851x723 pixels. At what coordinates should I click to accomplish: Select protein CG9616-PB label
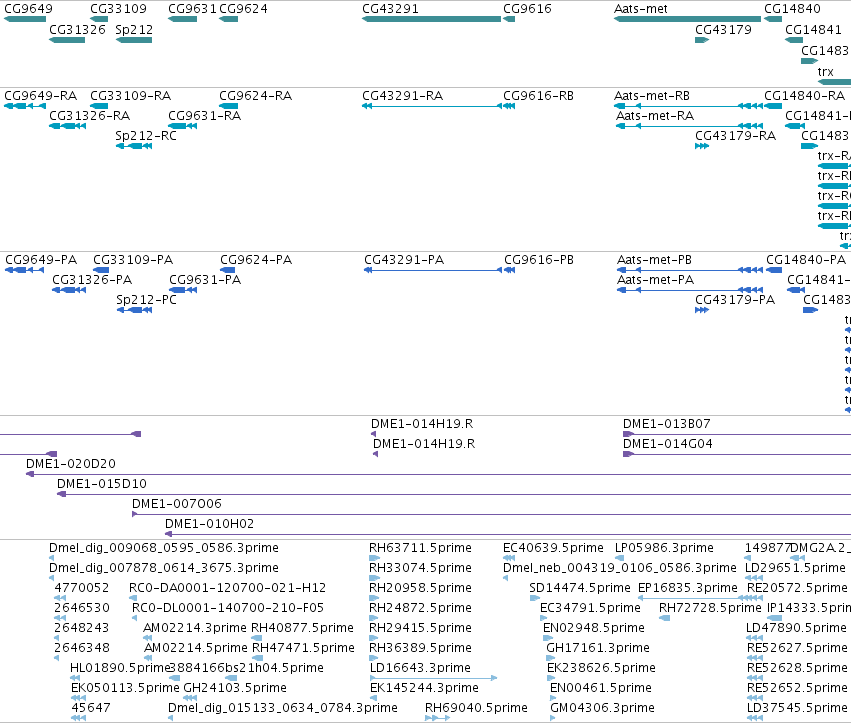pyautogui.click(x=539, y=259)
